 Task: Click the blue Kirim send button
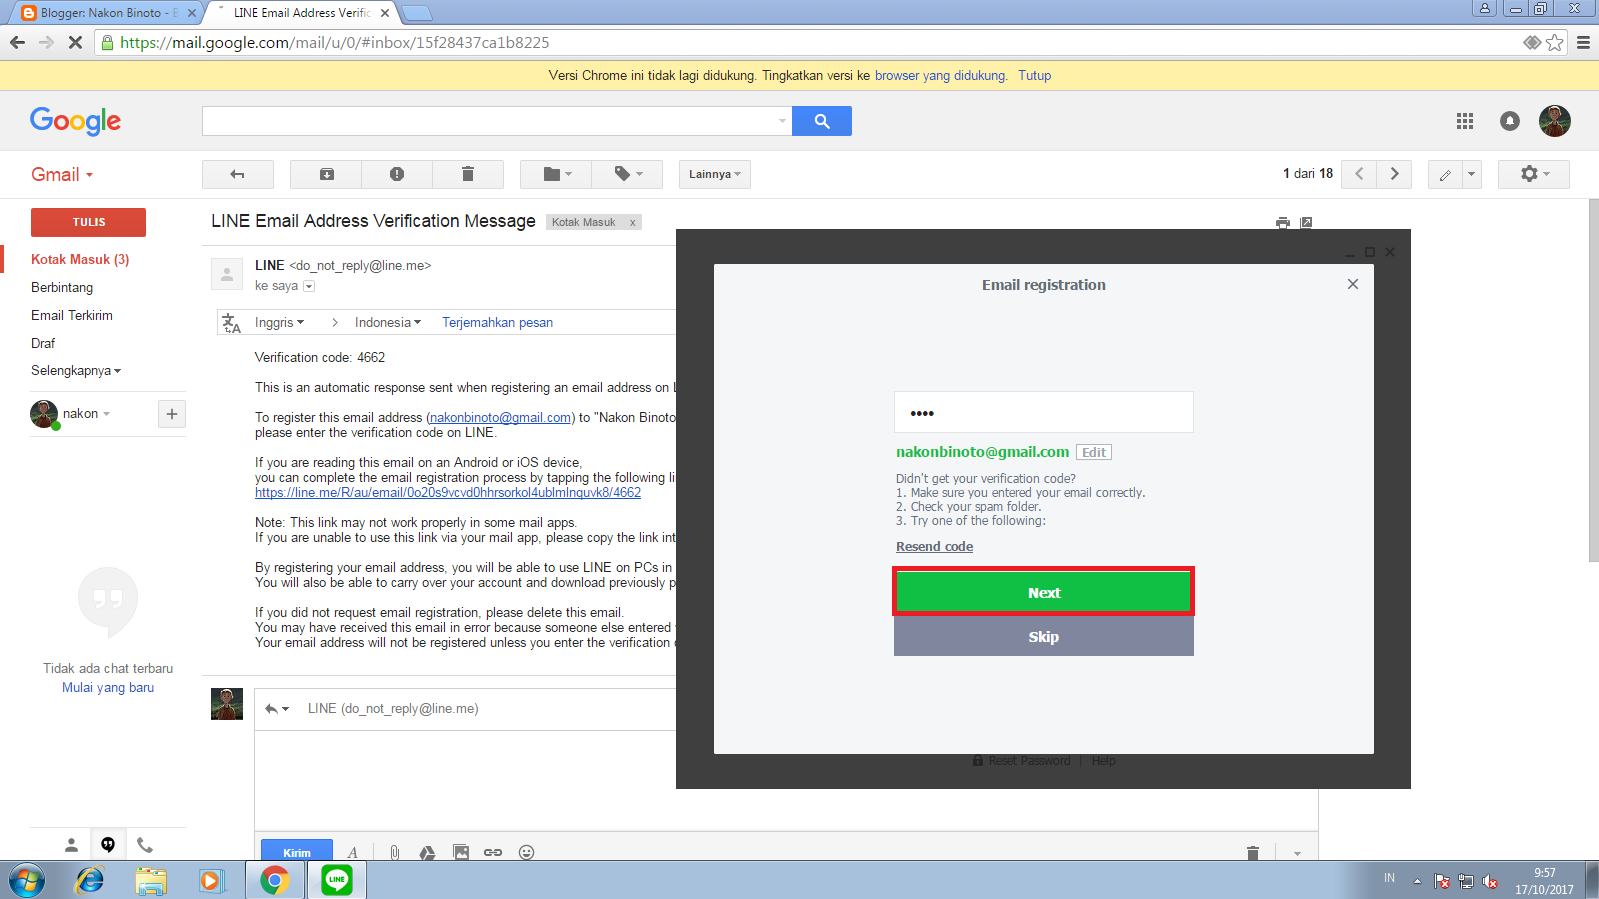coord(297,852)
